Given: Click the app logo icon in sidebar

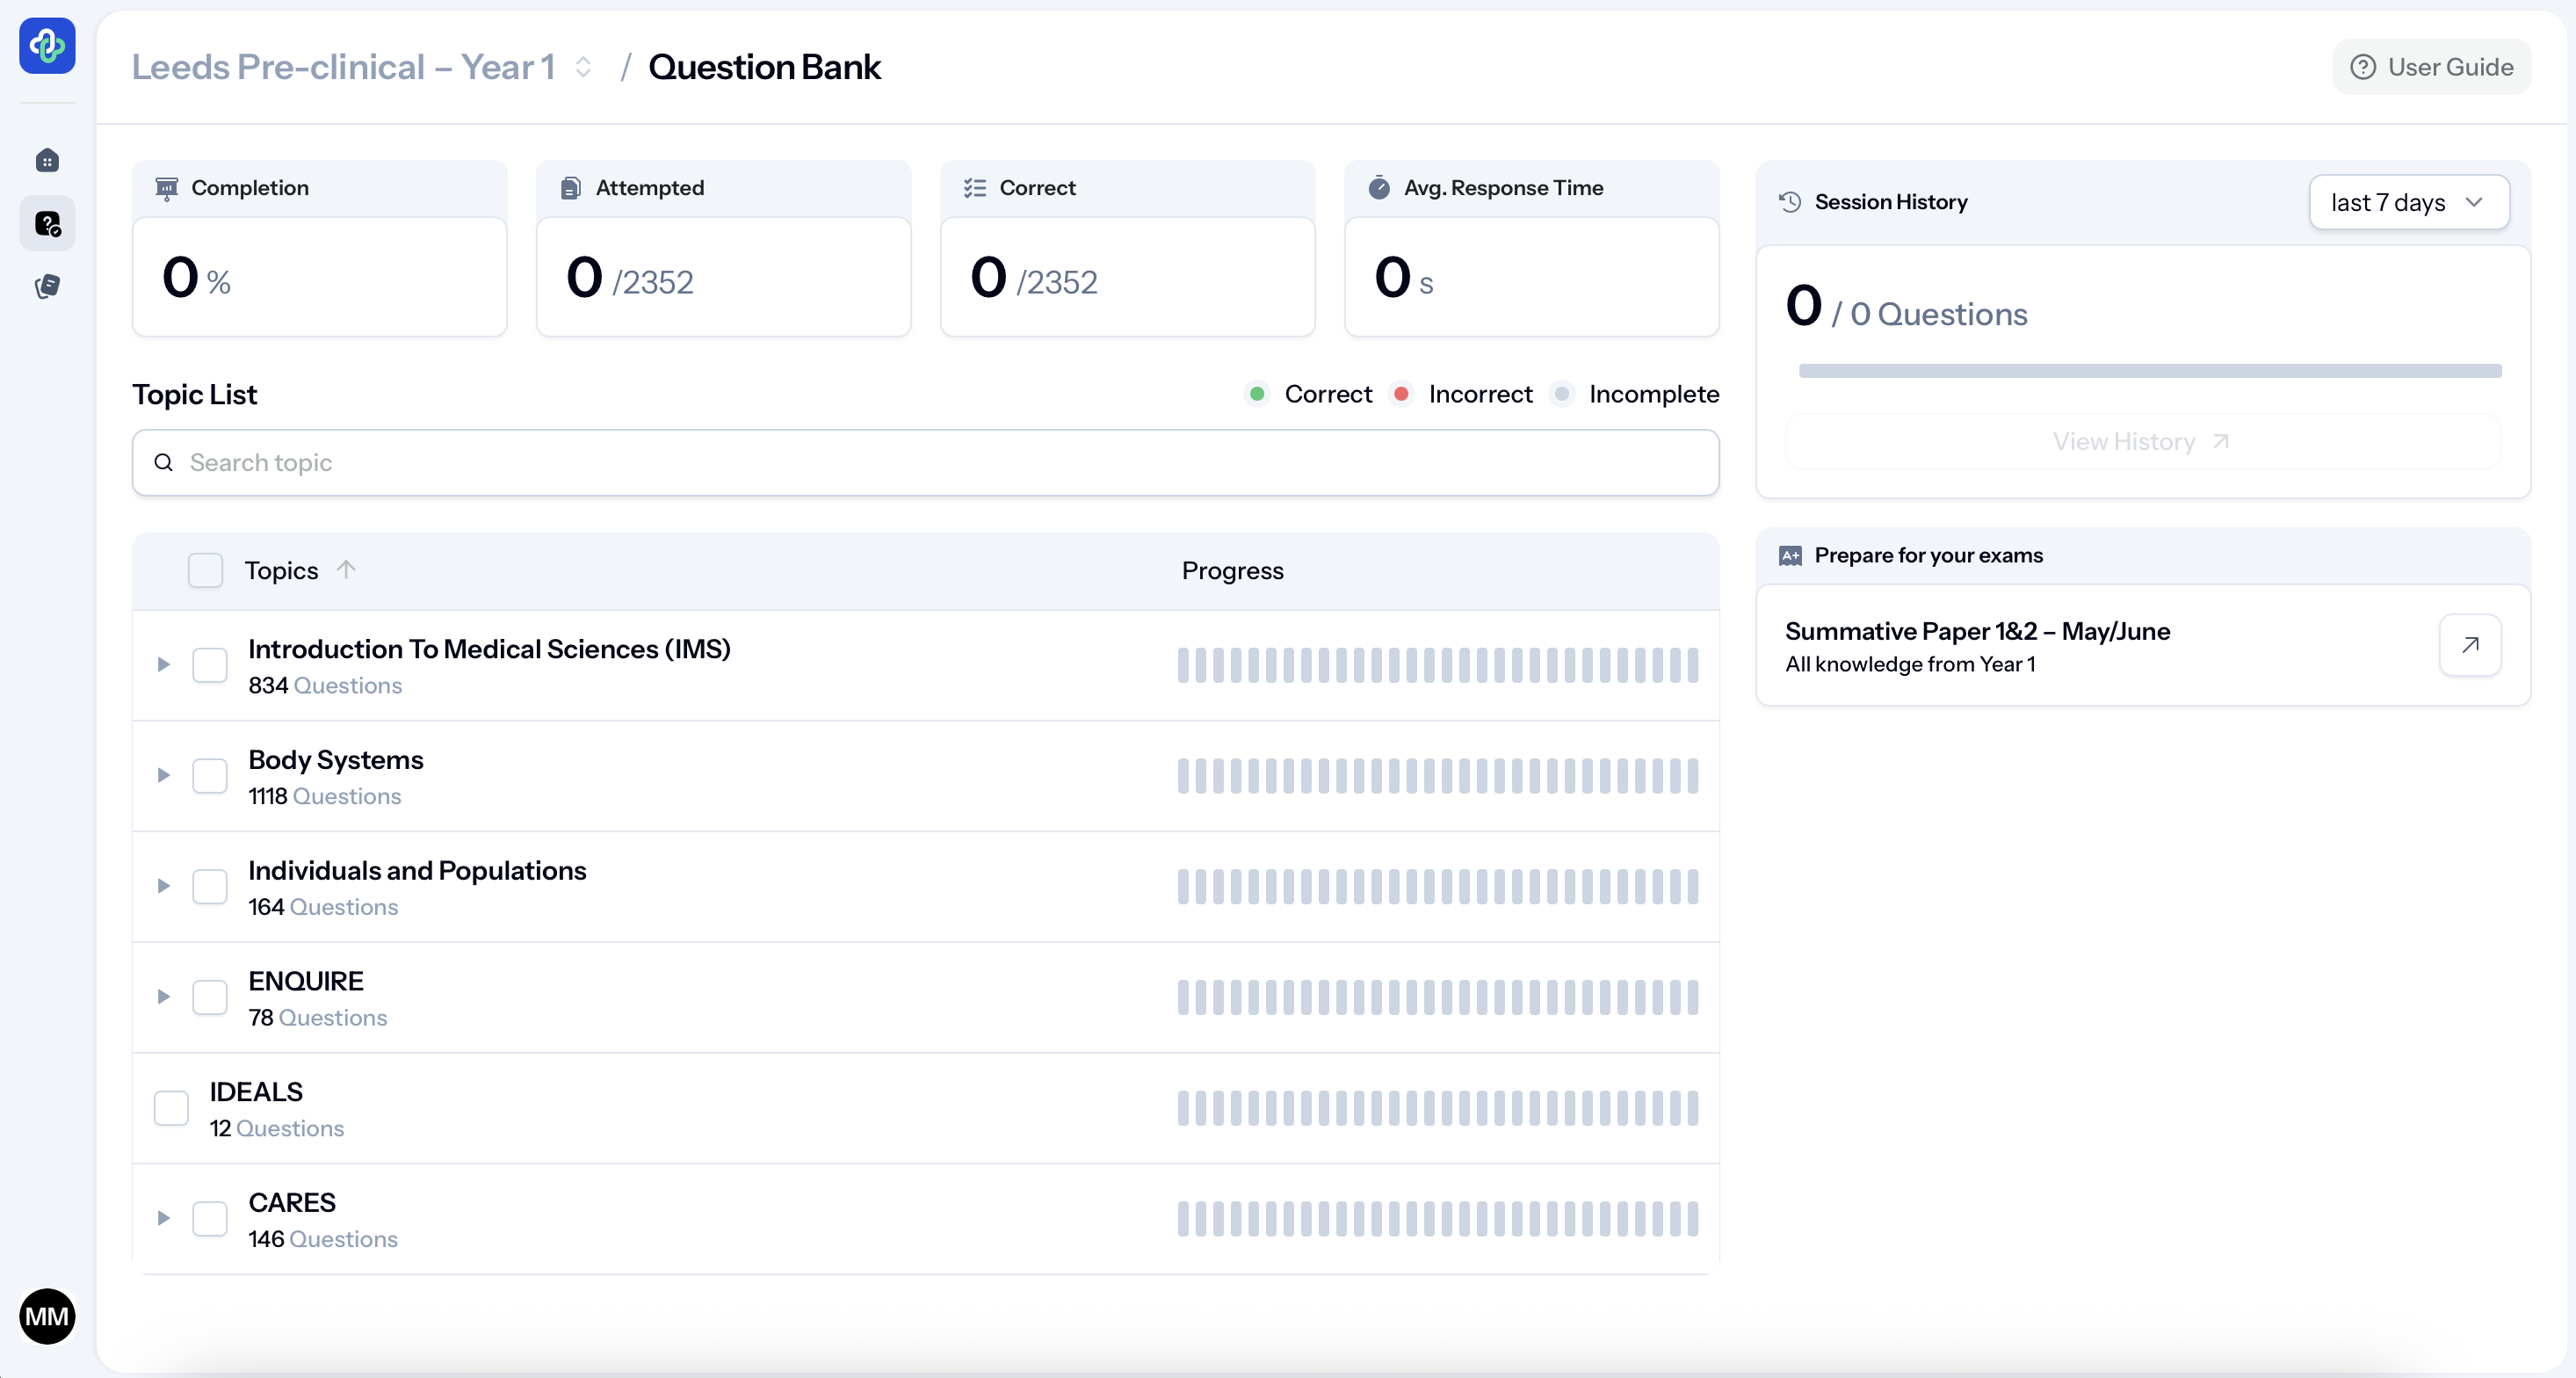Looking at the screenshot, I should click(47, 45).
